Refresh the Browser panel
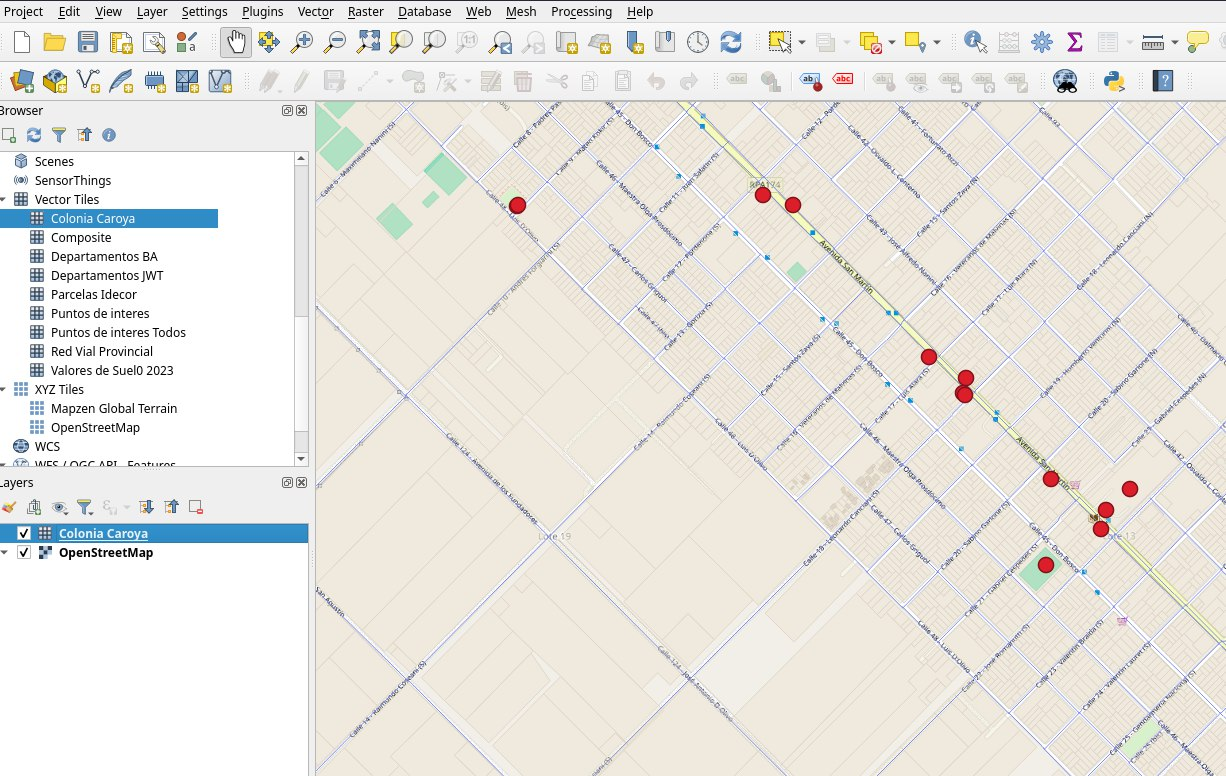 tap(34, 134)
